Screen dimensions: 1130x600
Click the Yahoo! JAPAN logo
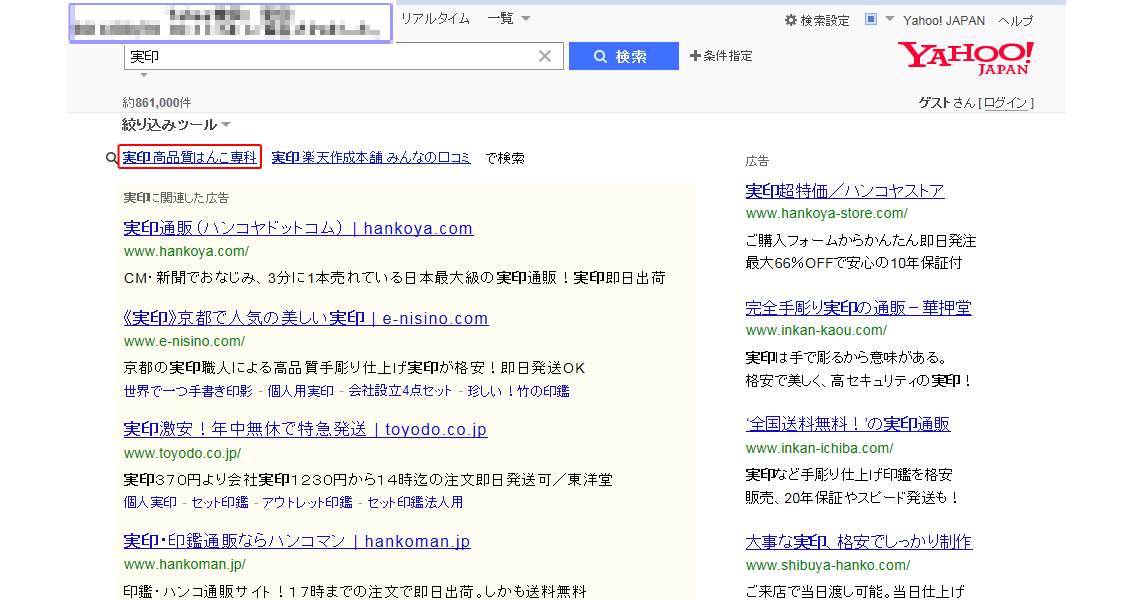coord(966,58)
